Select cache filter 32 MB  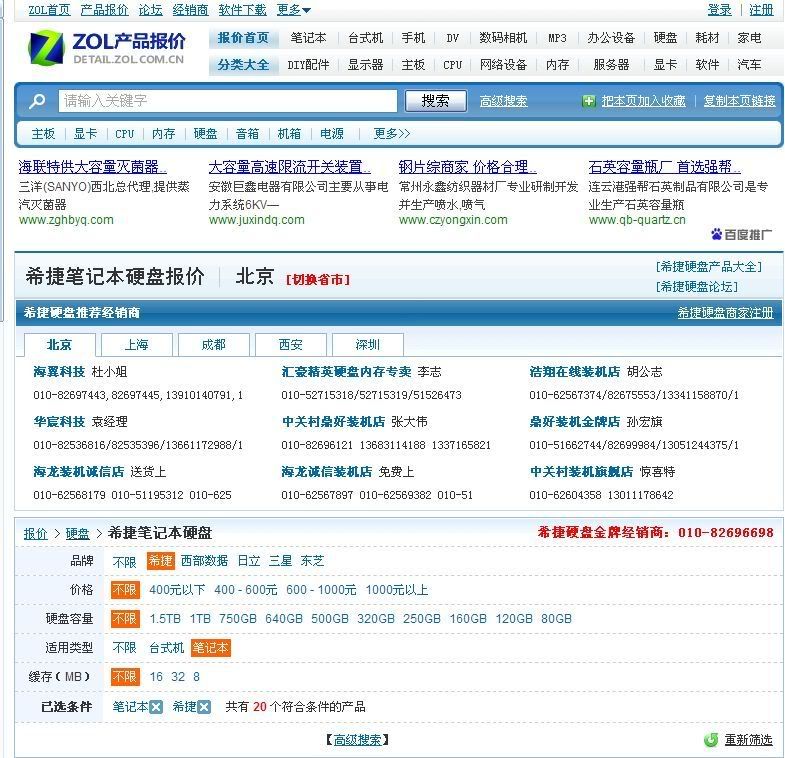click(178, 677)
